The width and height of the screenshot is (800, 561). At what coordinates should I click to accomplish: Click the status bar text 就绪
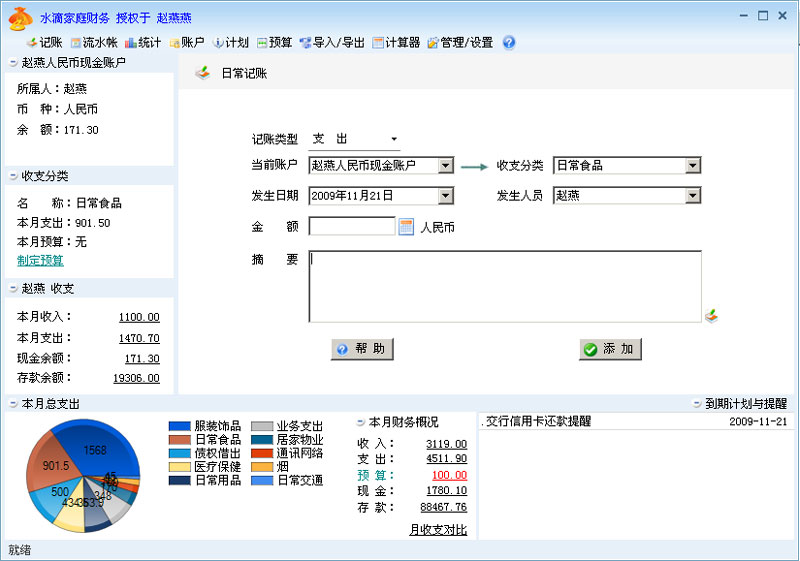(20, 550)
